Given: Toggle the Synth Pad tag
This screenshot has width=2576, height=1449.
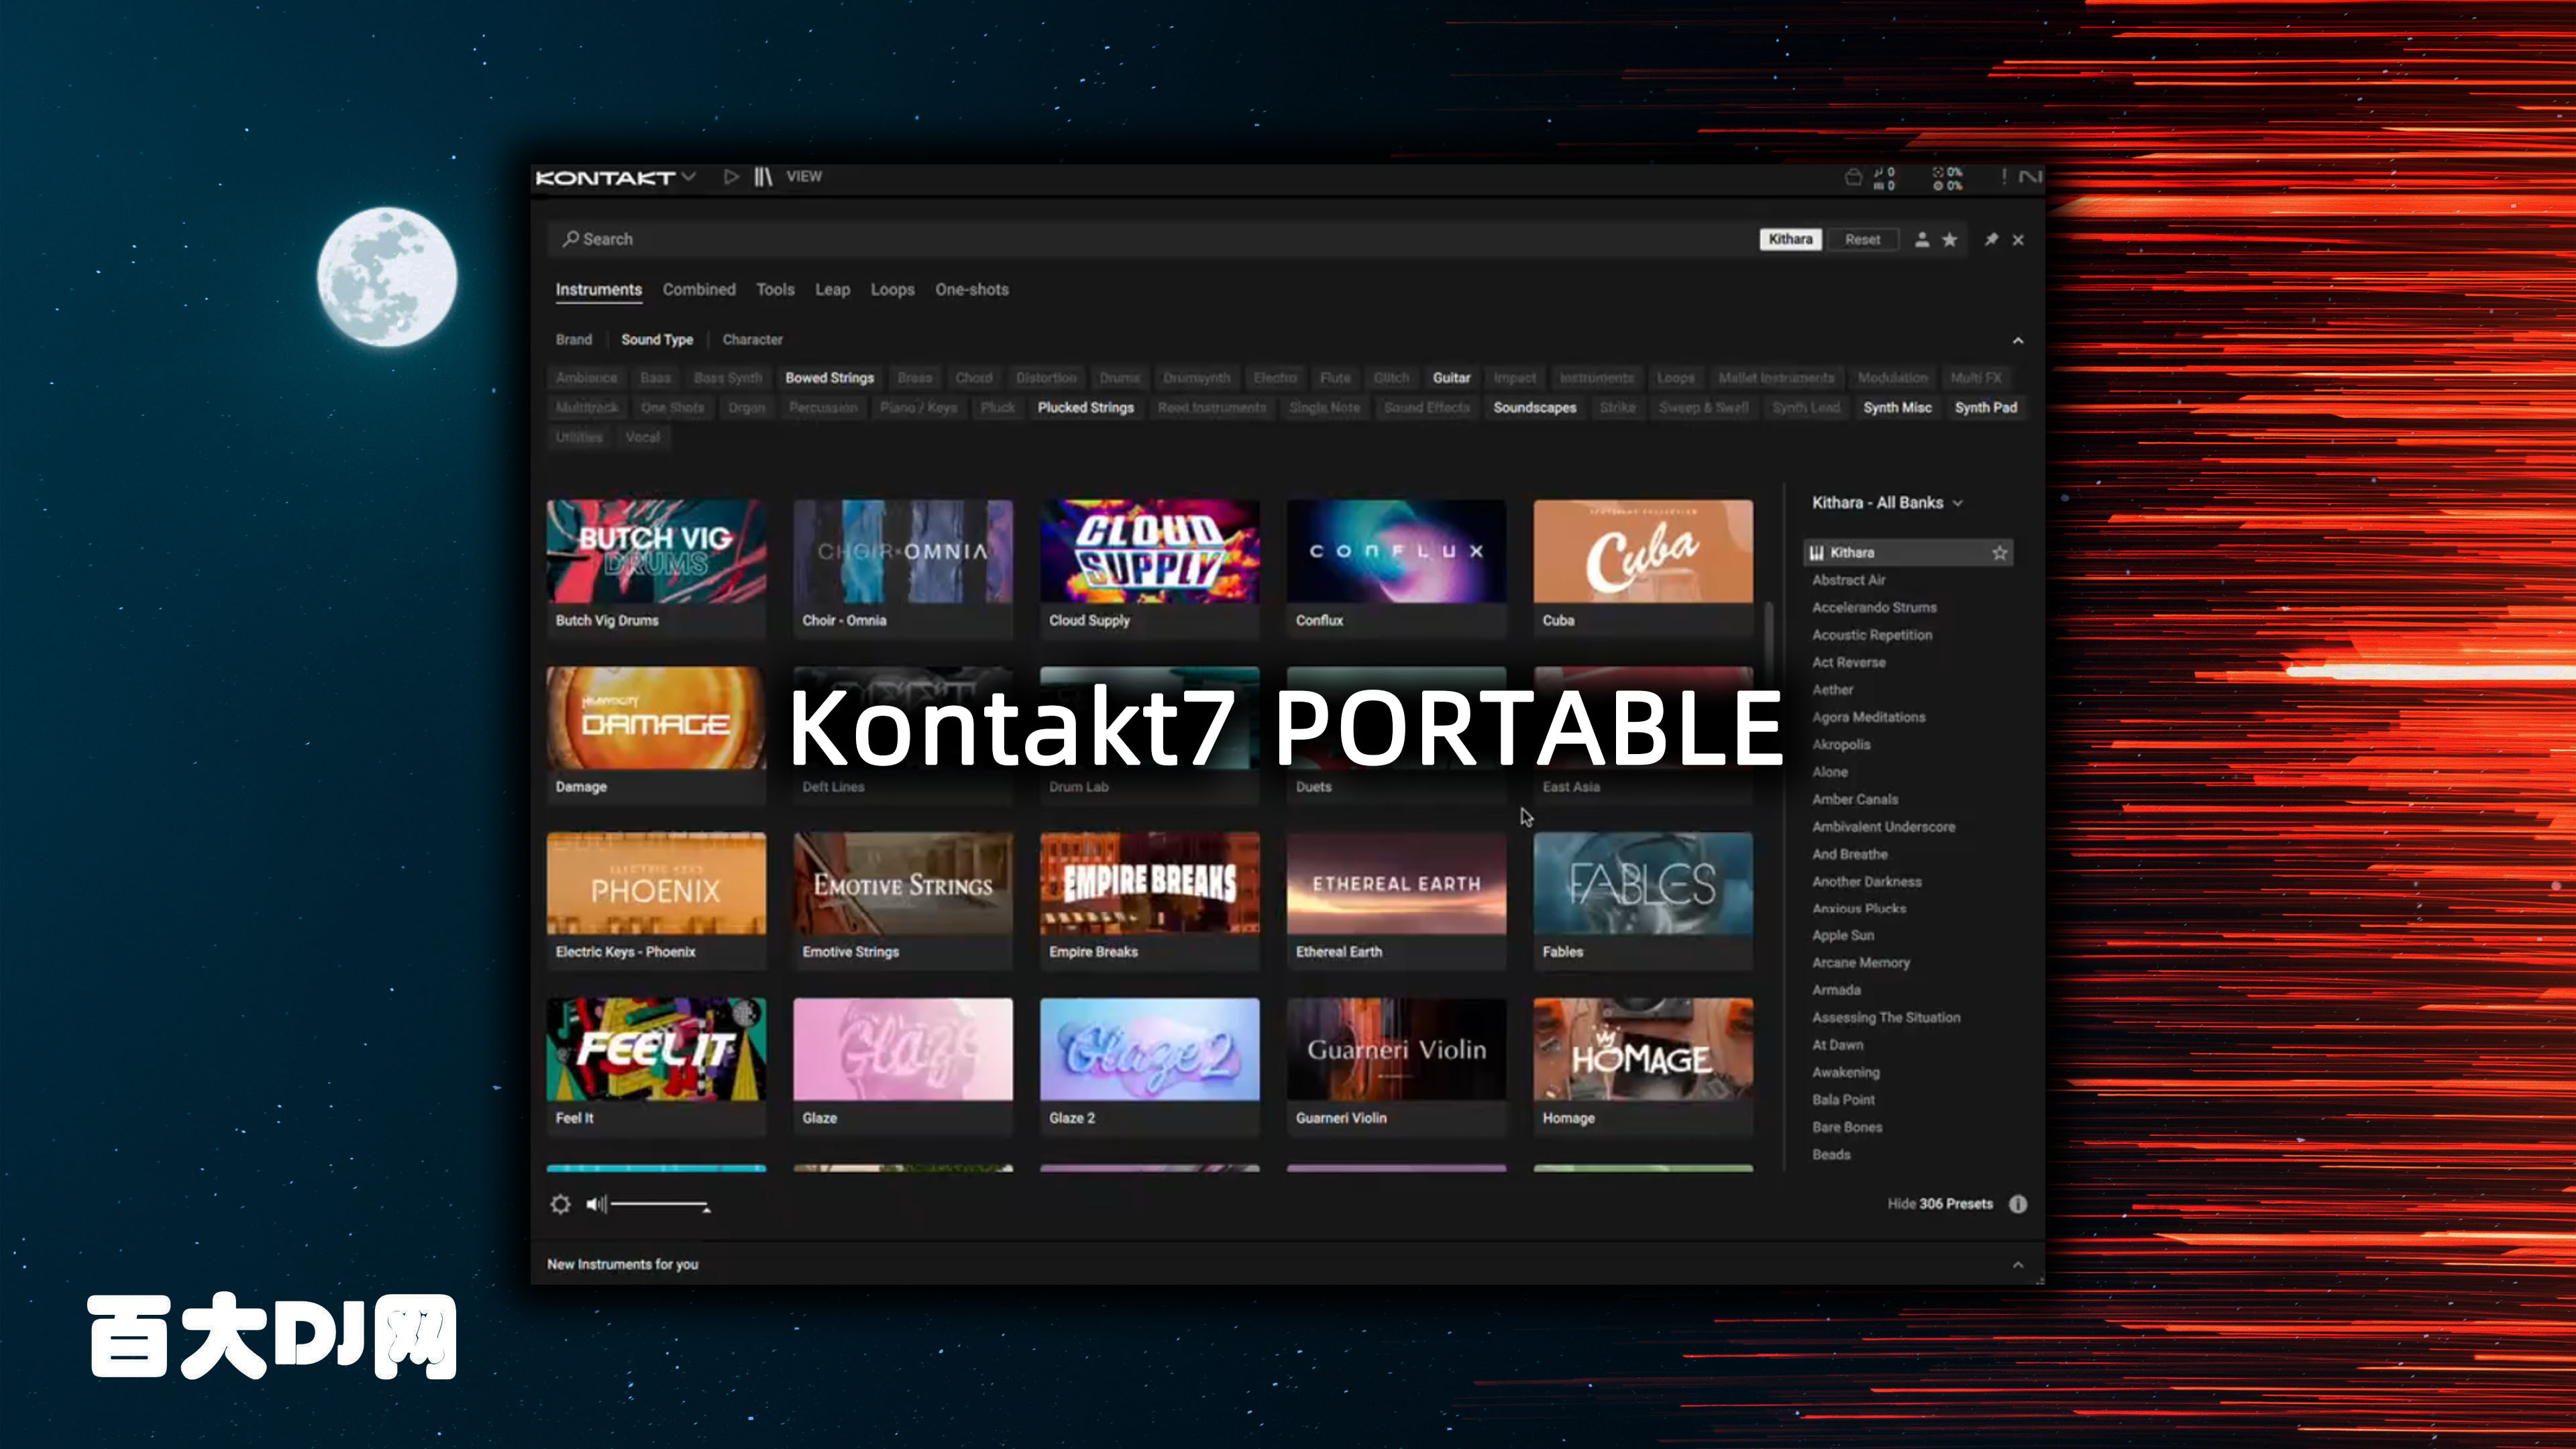Looking at the screenshot, I should pos(1985,408).
